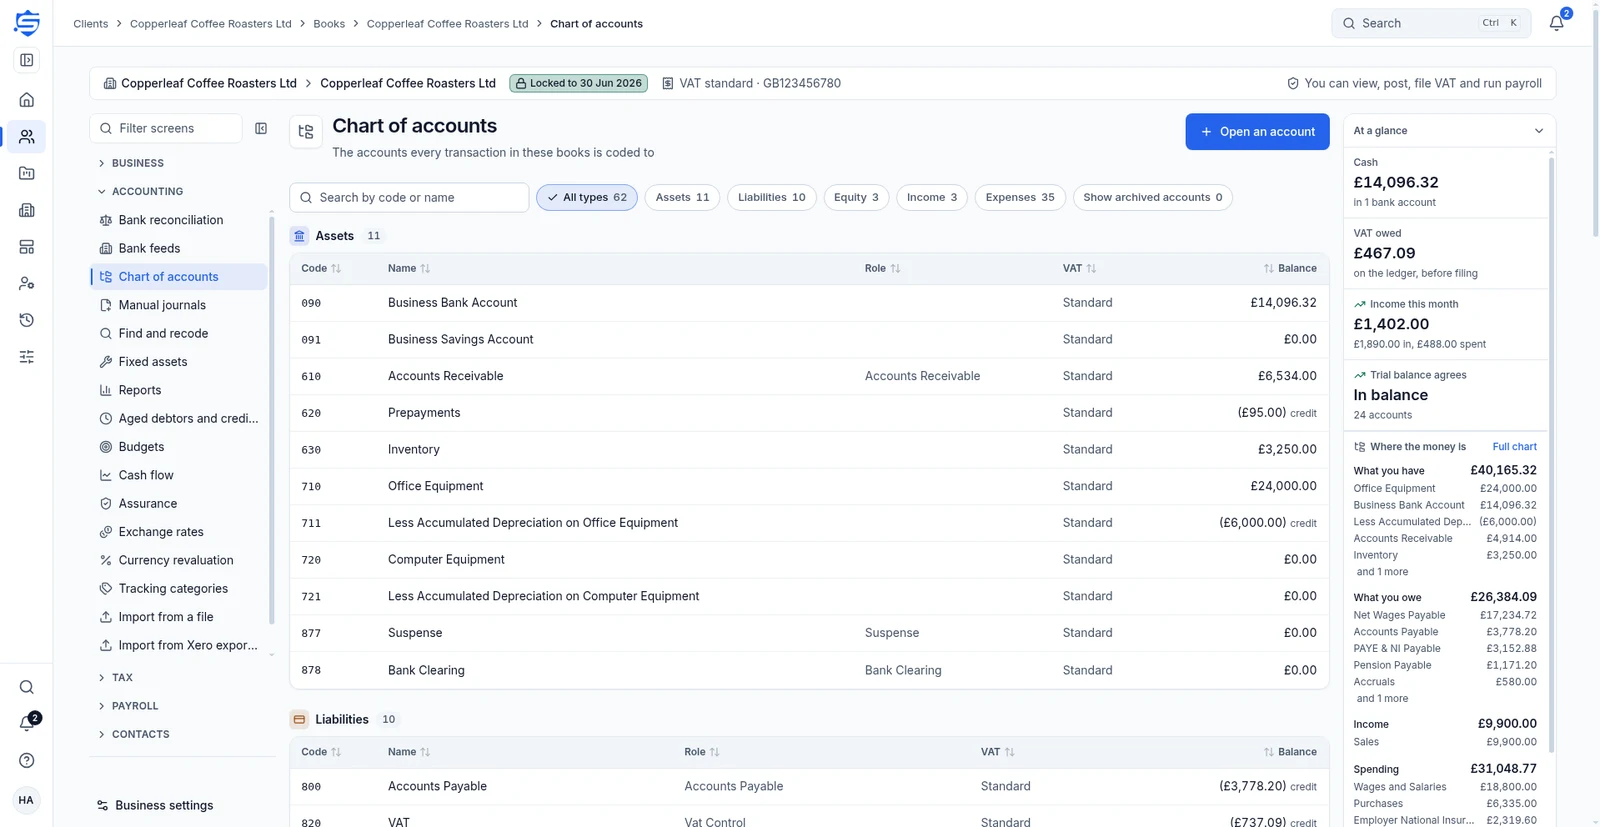Click the HA user avatar

[26, 800]
